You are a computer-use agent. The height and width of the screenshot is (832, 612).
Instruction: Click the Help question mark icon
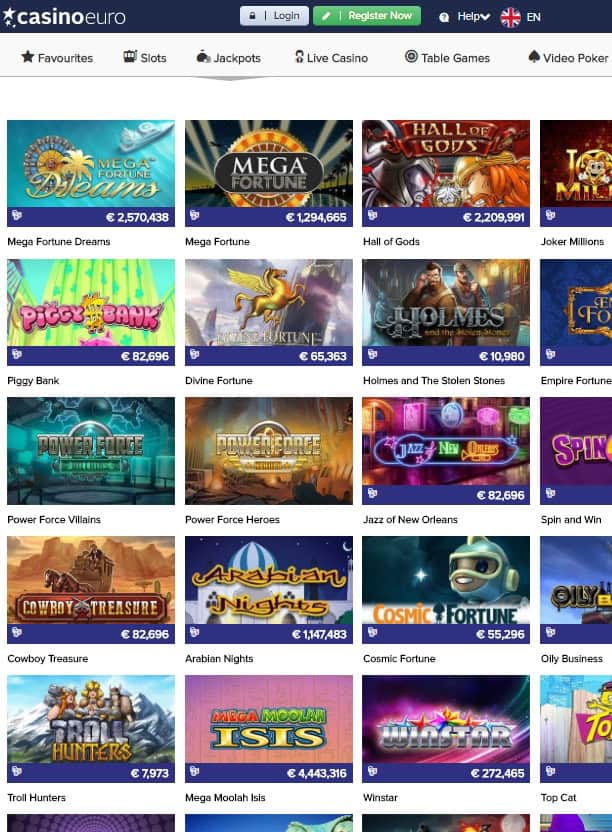click(x=444, y=17)
